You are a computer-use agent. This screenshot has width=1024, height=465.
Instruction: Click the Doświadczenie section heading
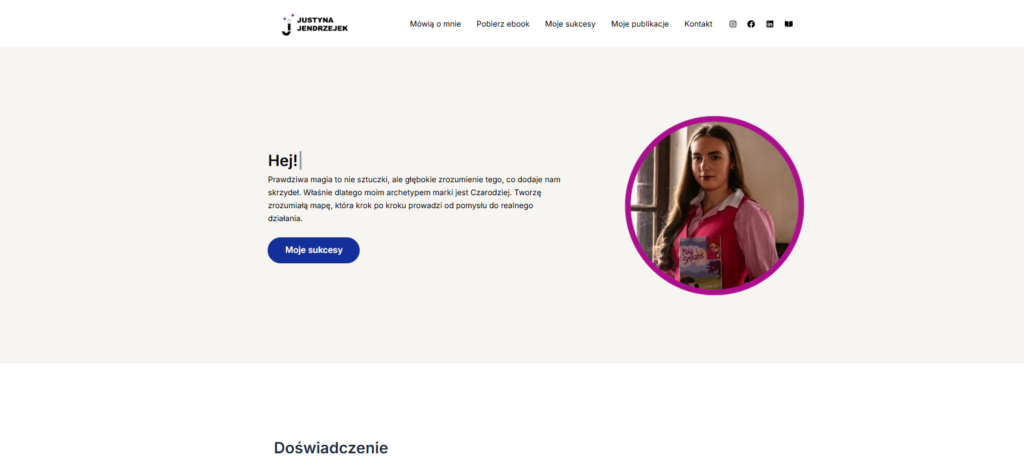[330, 448]
